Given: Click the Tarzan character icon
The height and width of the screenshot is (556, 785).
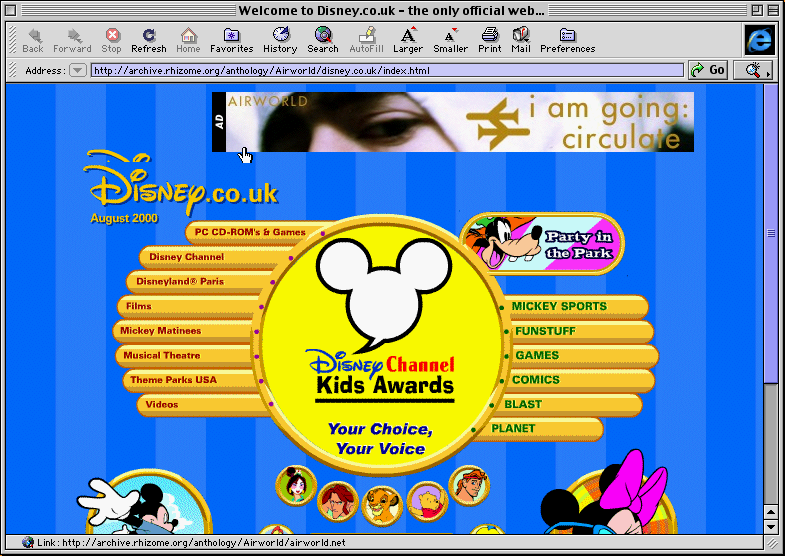Looking at the screenshot, I should pos(337,501).
